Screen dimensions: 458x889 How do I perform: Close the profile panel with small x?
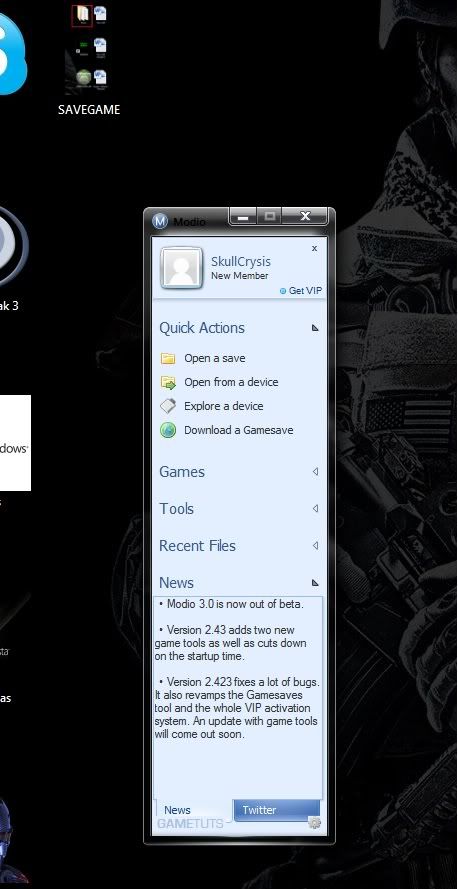coord(315,248)
